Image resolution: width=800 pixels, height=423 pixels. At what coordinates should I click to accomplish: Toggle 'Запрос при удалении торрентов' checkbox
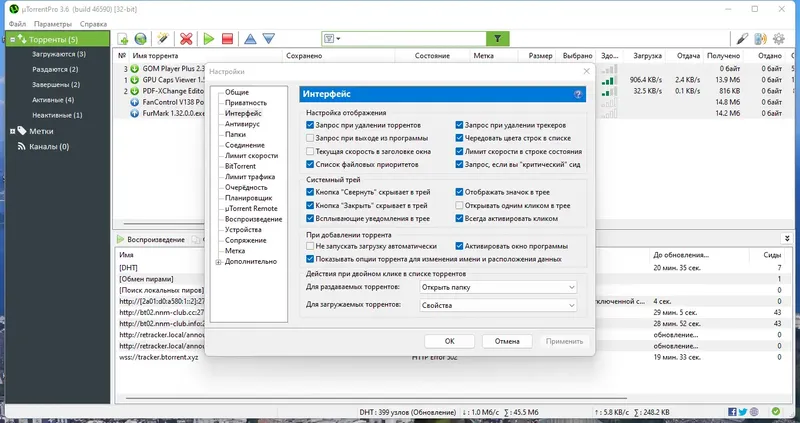click(x=310, y=125)
